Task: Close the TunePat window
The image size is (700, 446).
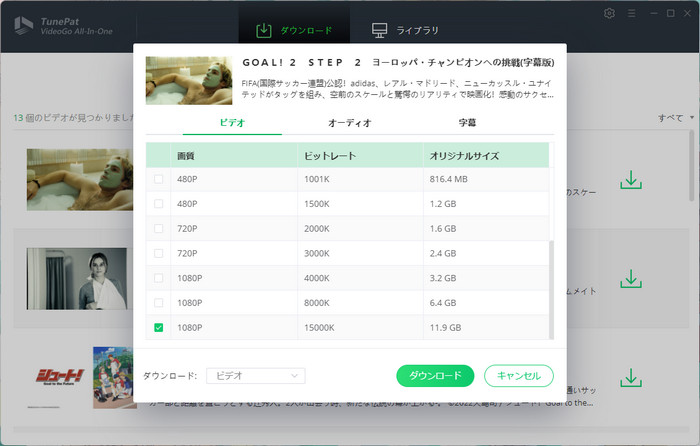Action: [688, 13]
